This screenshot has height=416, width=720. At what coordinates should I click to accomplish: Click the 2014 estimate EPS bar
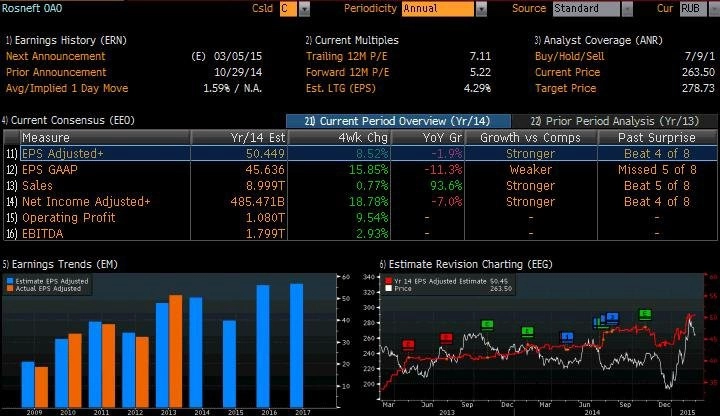(x=196, y=353)
